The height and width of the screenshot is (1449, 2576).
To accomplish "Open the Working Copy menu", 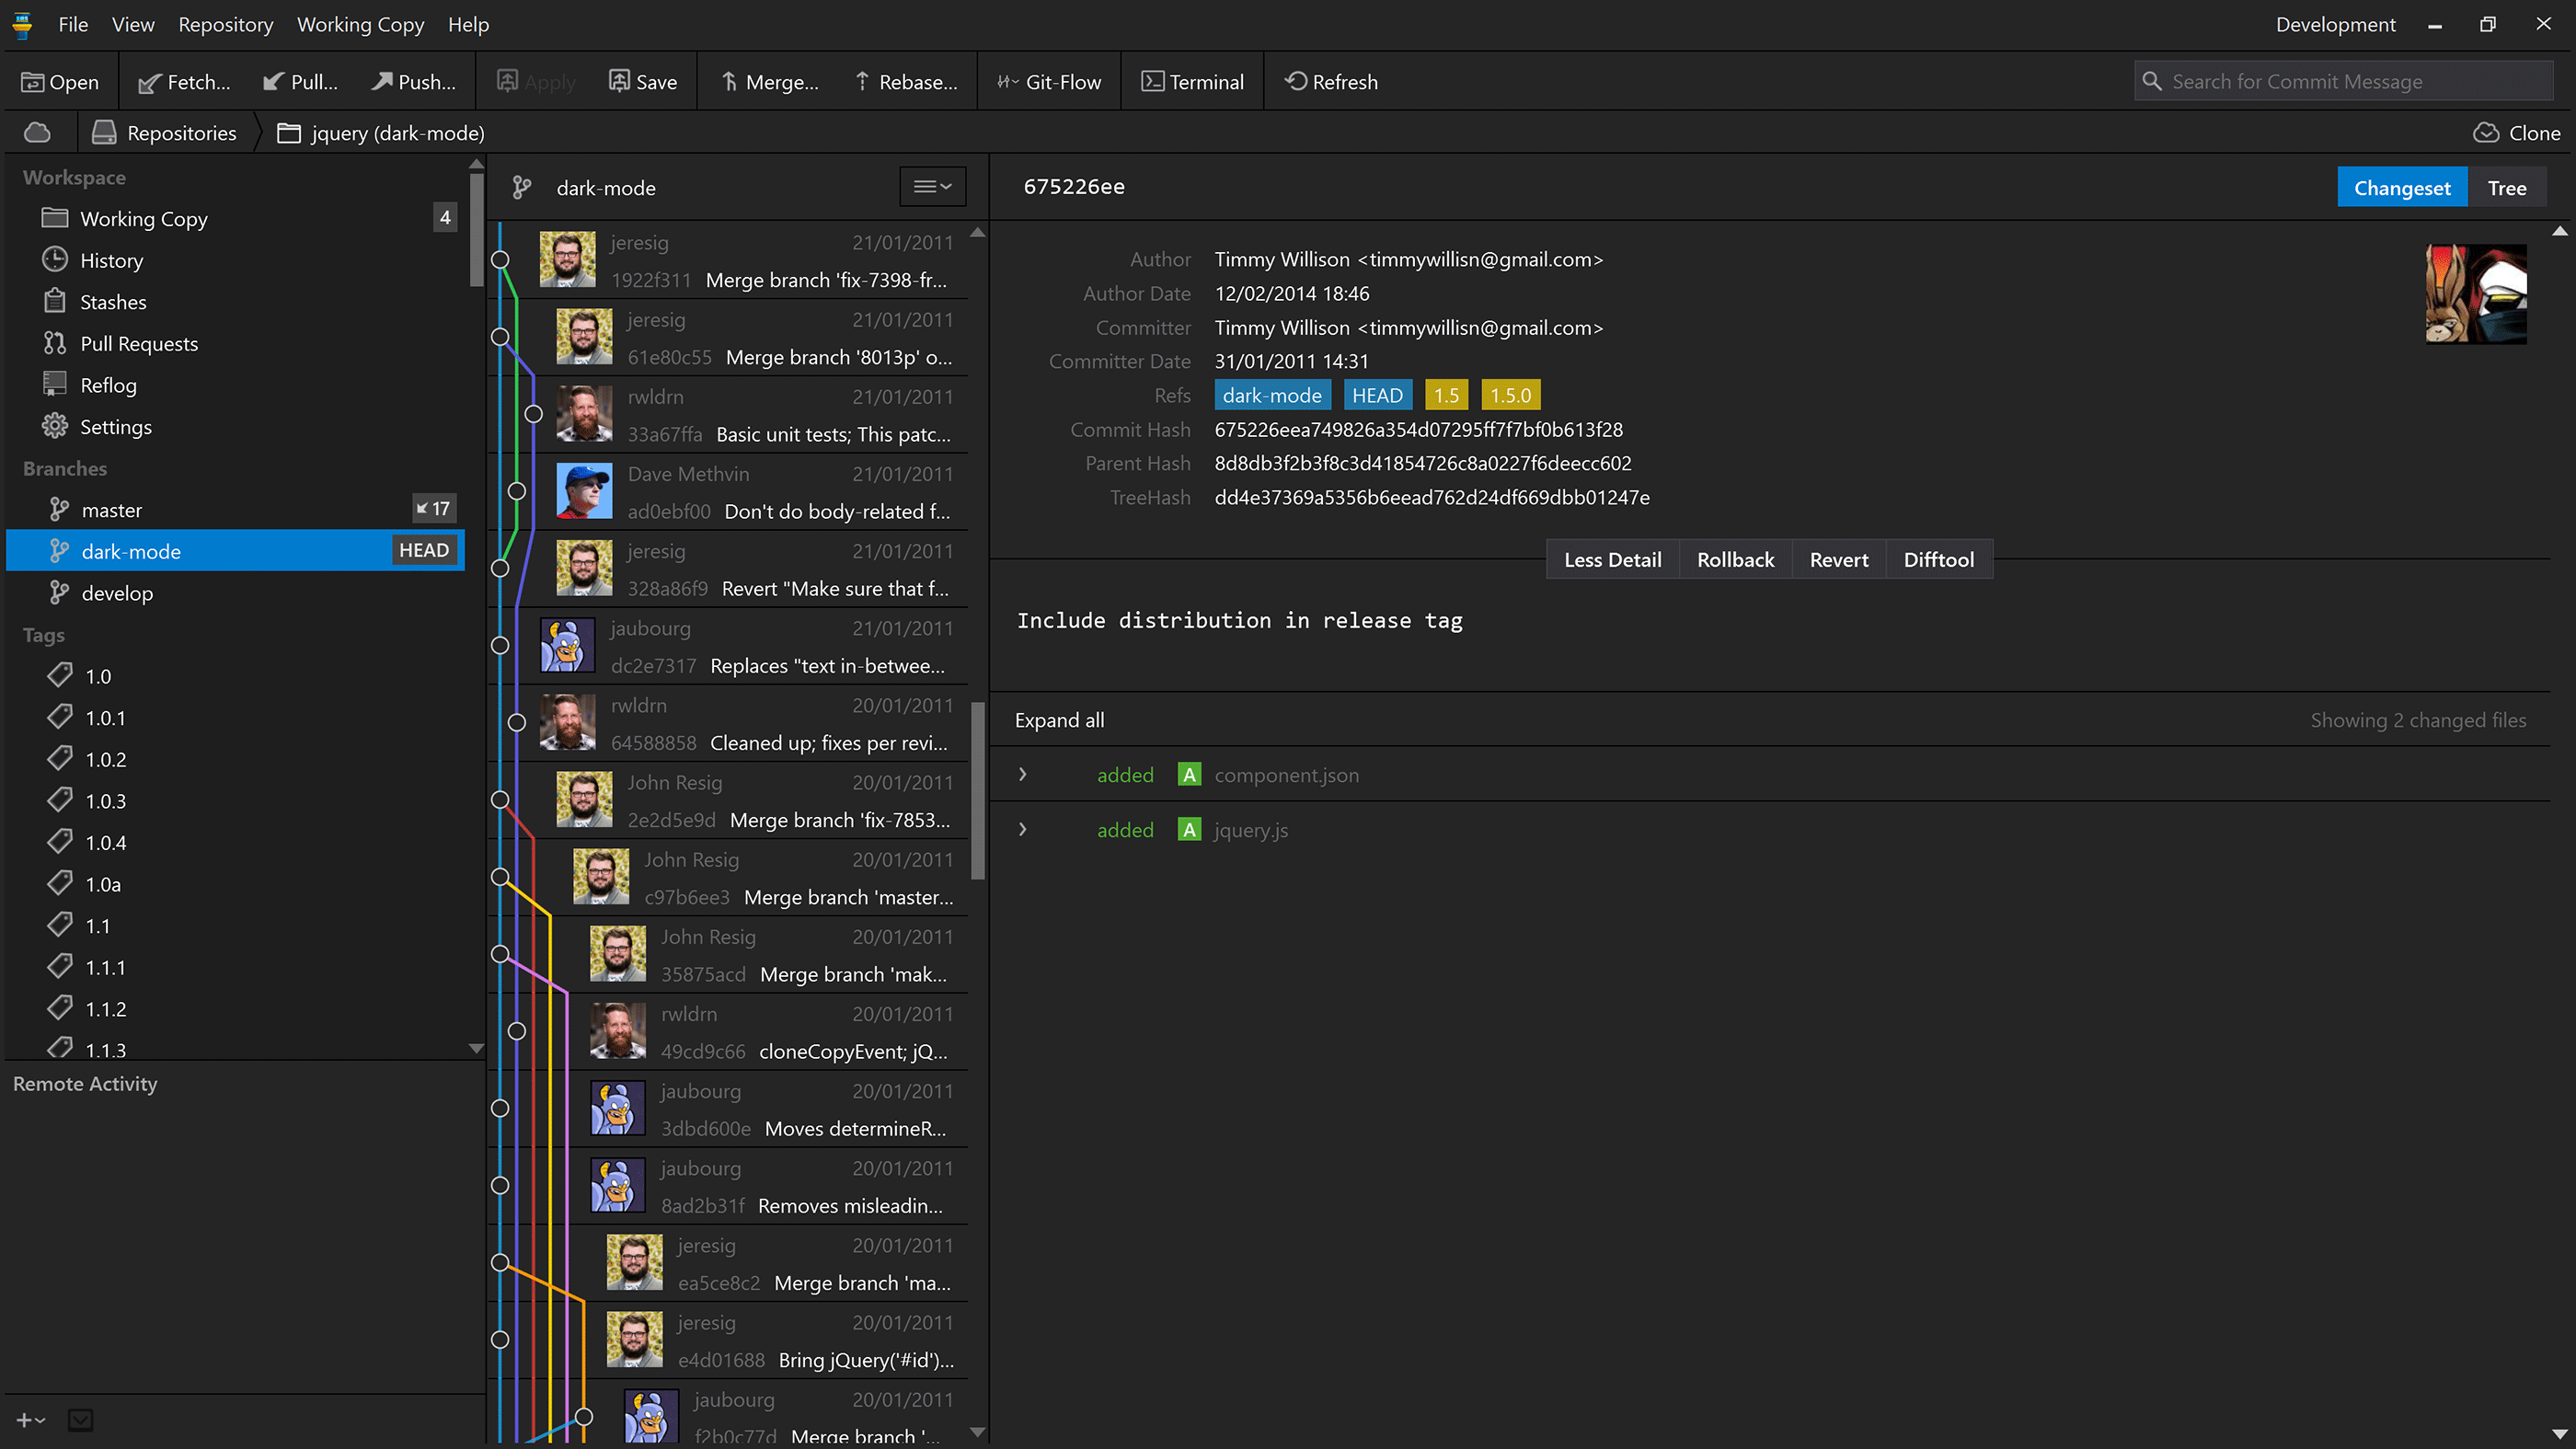I will tap(360, 24).
